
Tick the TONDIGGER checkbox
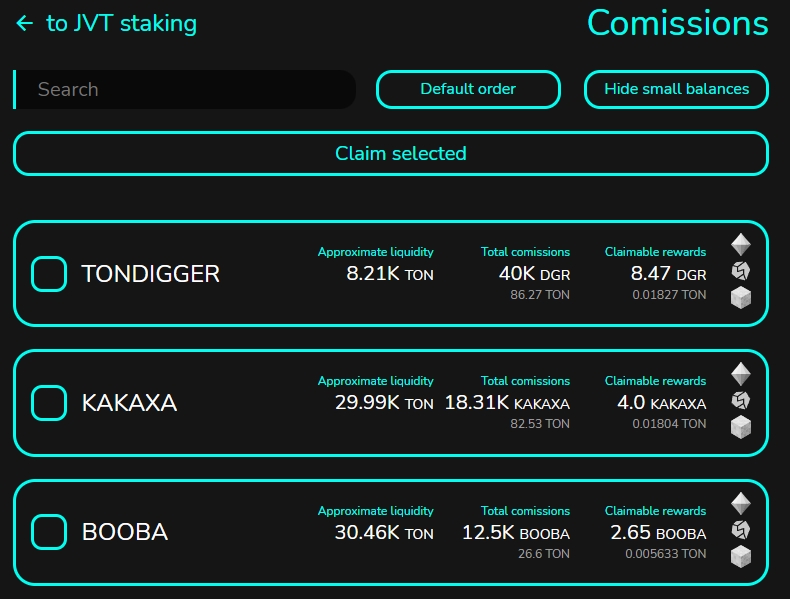point(49,274)
